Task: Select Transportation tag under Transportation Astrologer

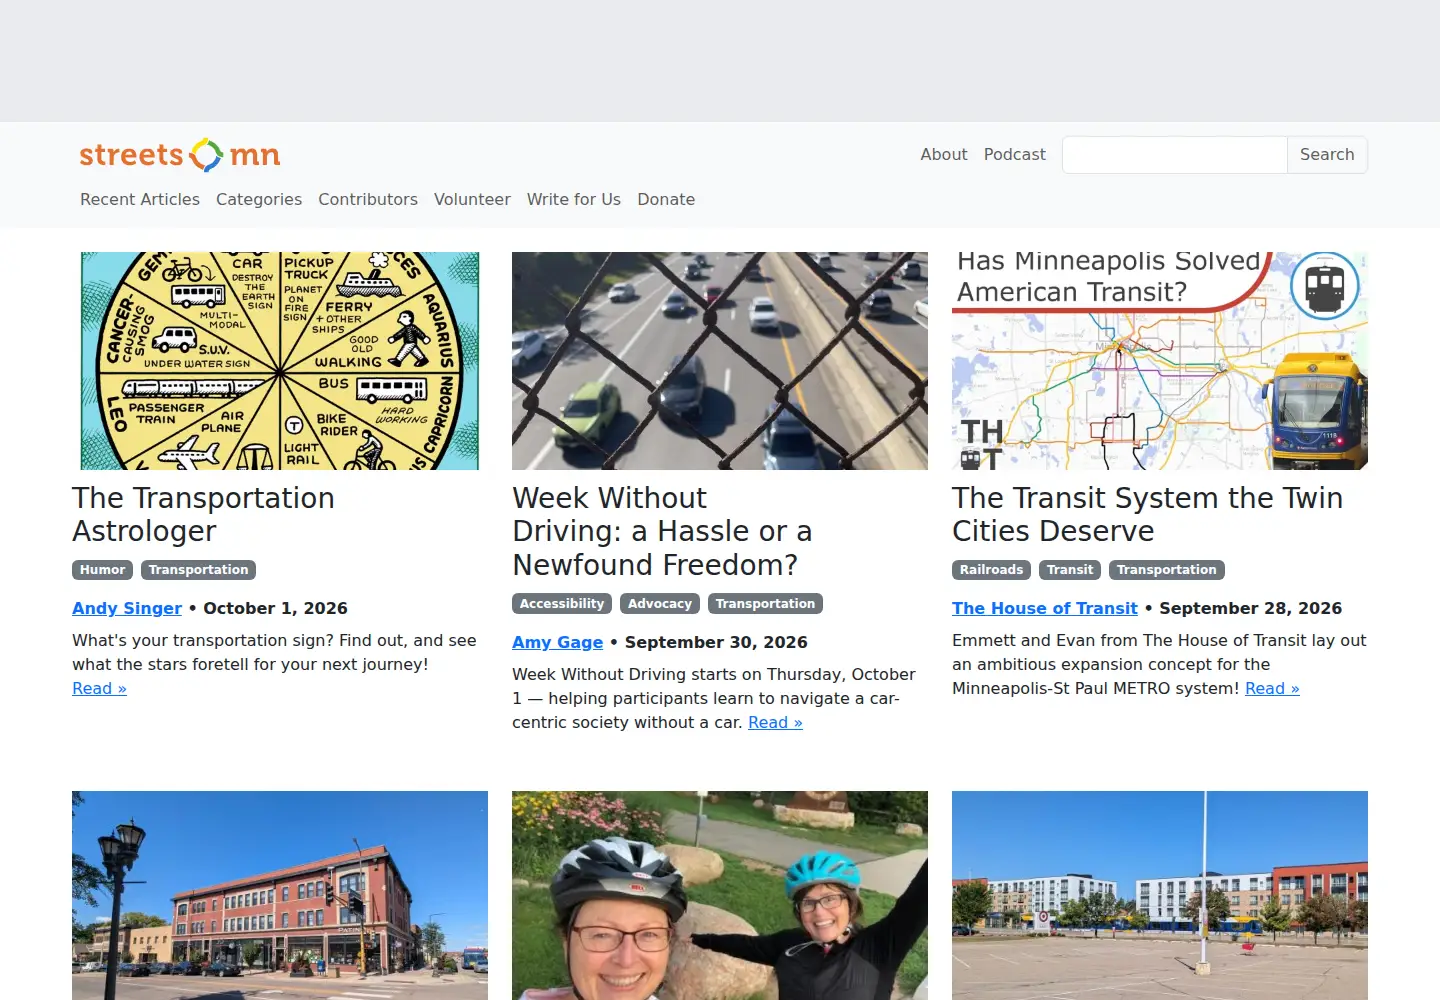Action: point(198,570)
